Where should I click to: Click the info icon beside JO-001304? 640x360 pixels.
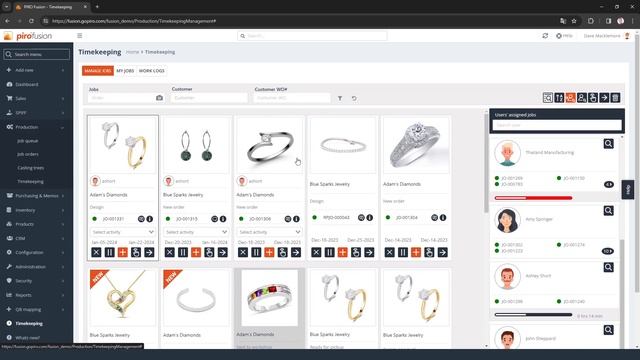coord(443,218)
